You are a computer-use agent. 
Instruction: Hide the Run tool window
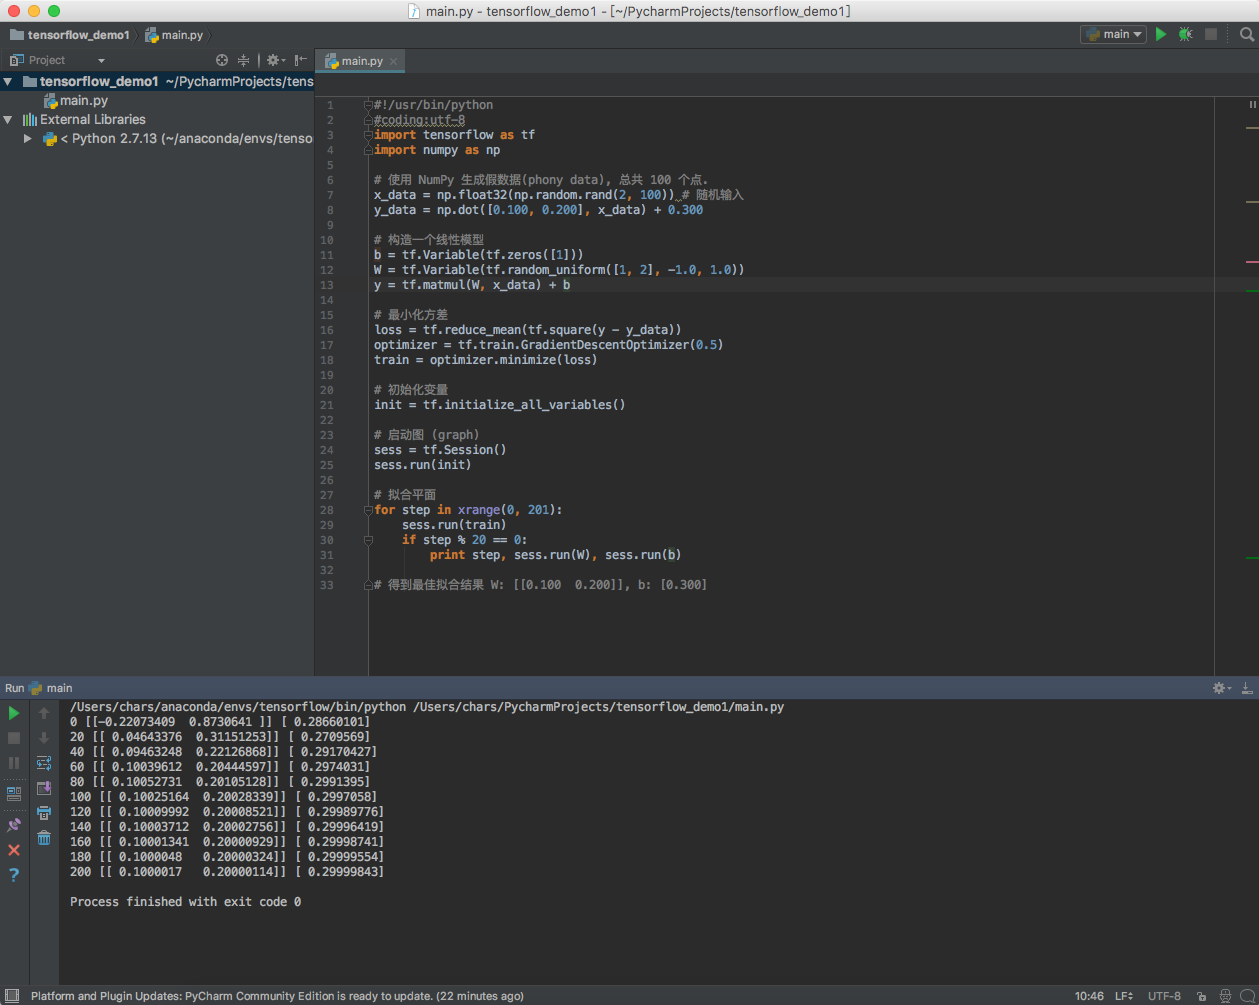[1247, 688]
